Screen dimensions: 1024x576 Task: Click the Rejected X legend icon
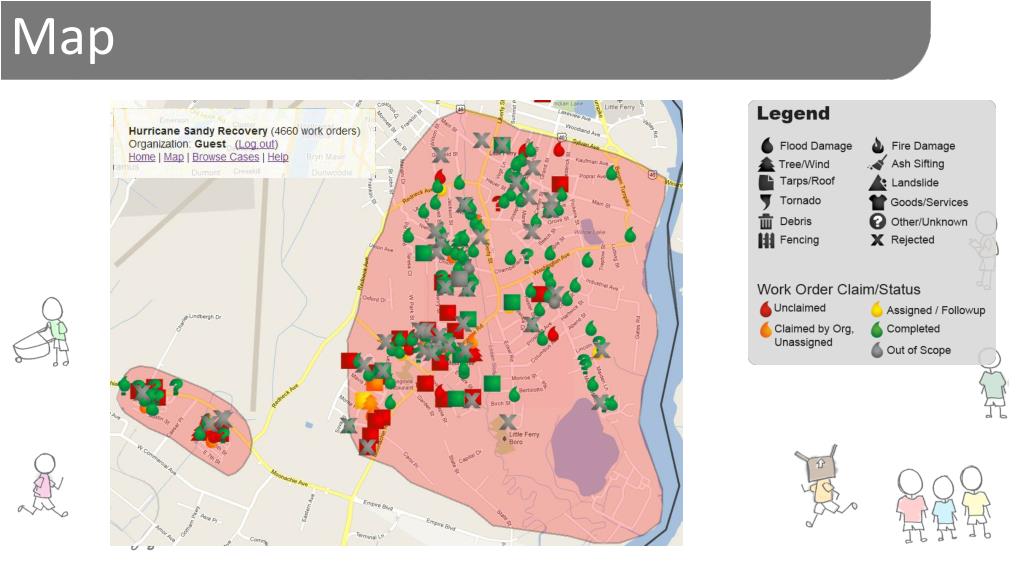tap(877, 240)
